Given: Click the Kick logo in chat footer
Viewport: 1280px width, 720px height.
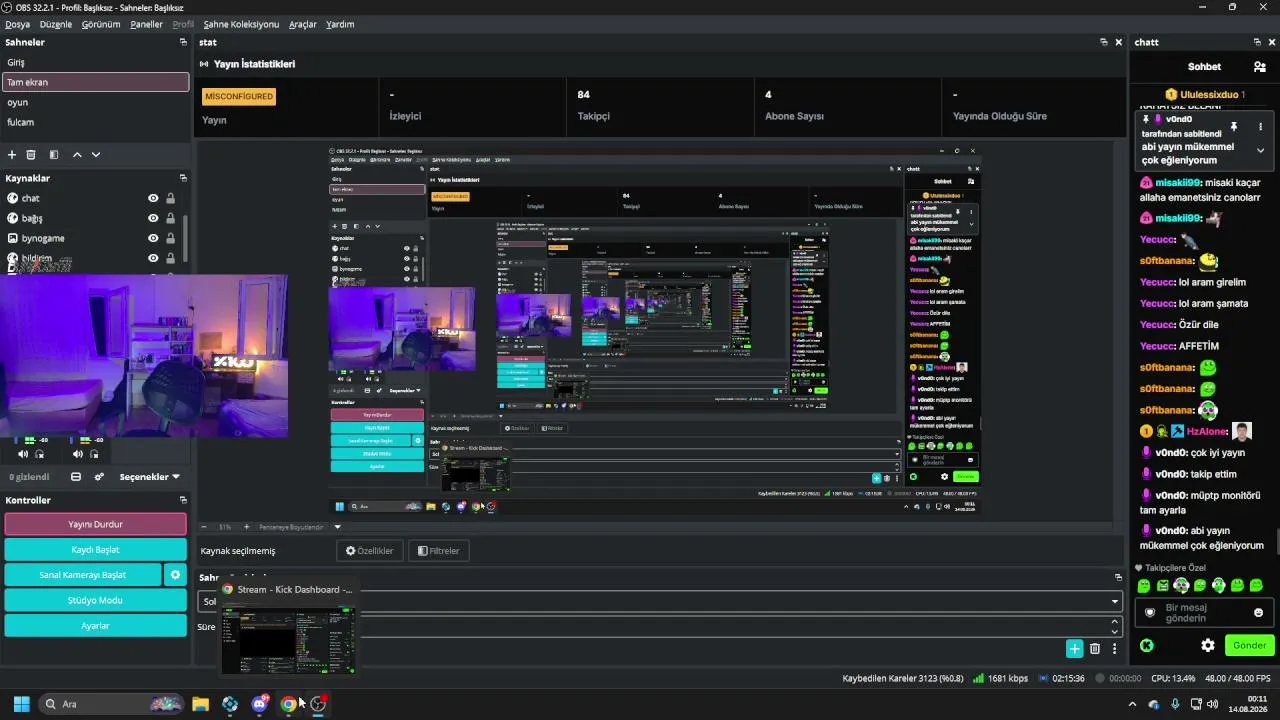Looking at the screenshot, I should [x=1147, y=646].
